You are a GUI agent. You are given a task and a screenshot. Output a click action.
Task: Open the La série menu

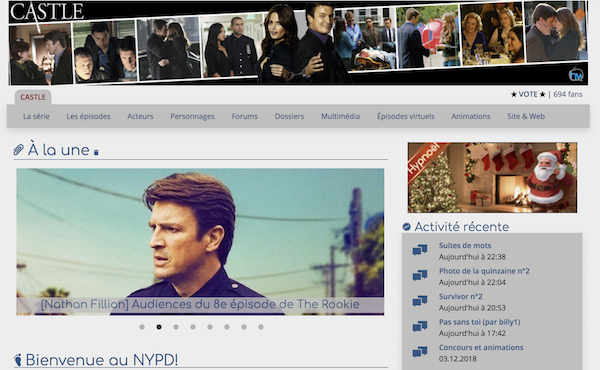pos(36,116)
